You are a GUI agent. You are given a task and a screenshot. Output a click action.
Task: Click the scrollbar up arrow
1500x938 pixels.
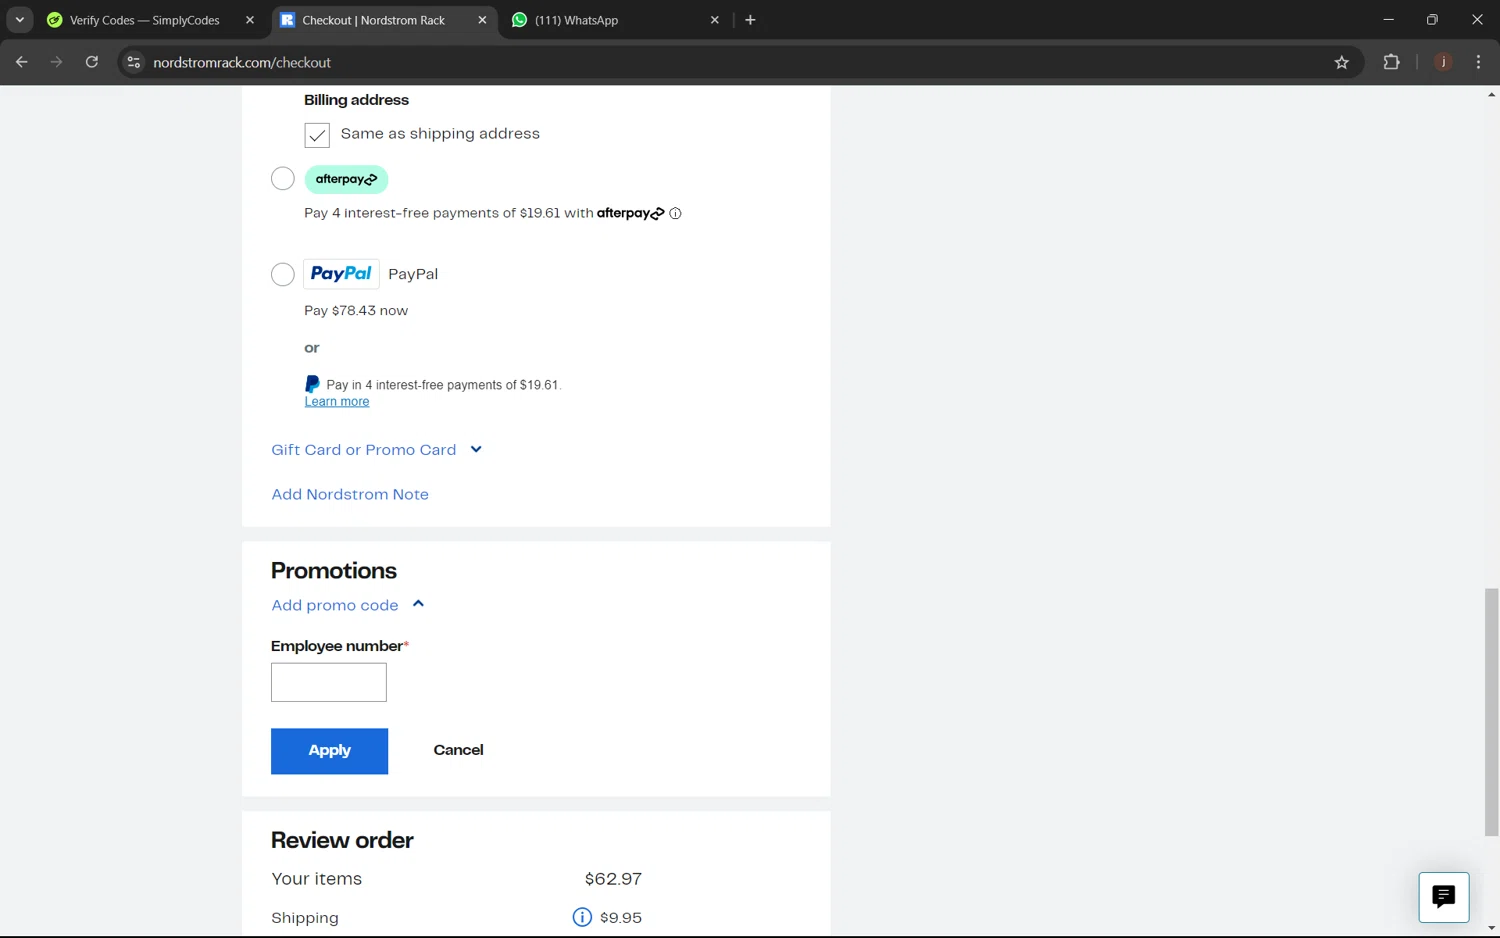coord(1491,94)
